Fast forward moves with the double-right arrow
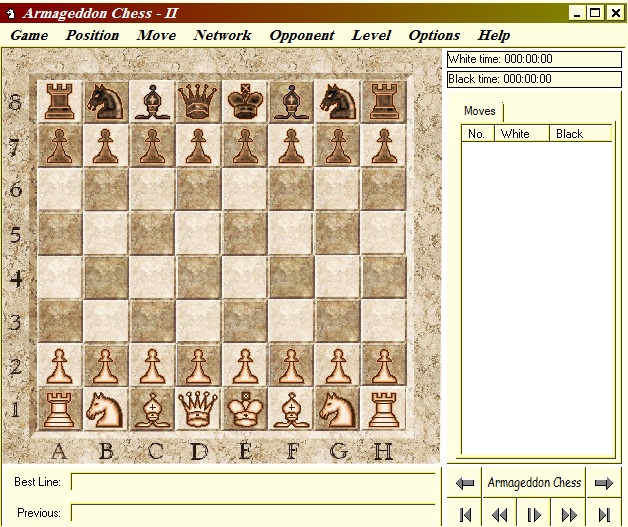The image size is (628, 527). coord(569,515)
